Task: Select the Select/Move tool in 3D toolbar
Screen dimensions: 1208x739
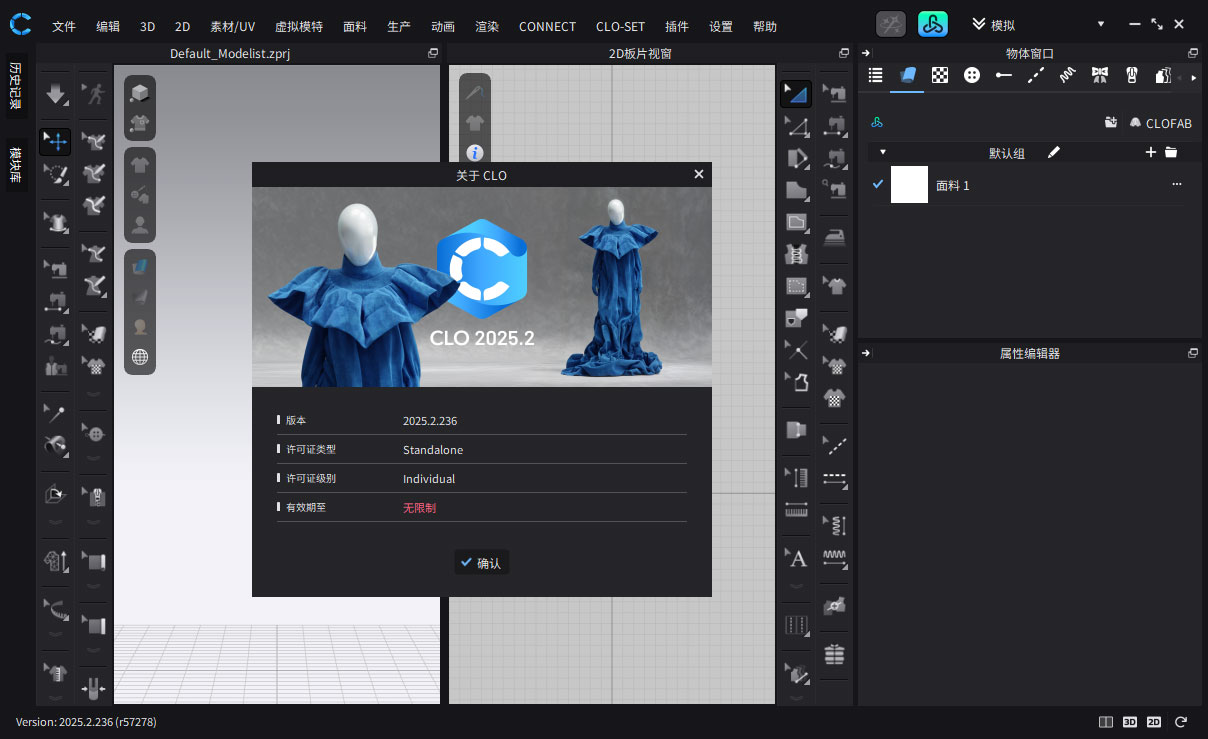Action: point(55,142)
